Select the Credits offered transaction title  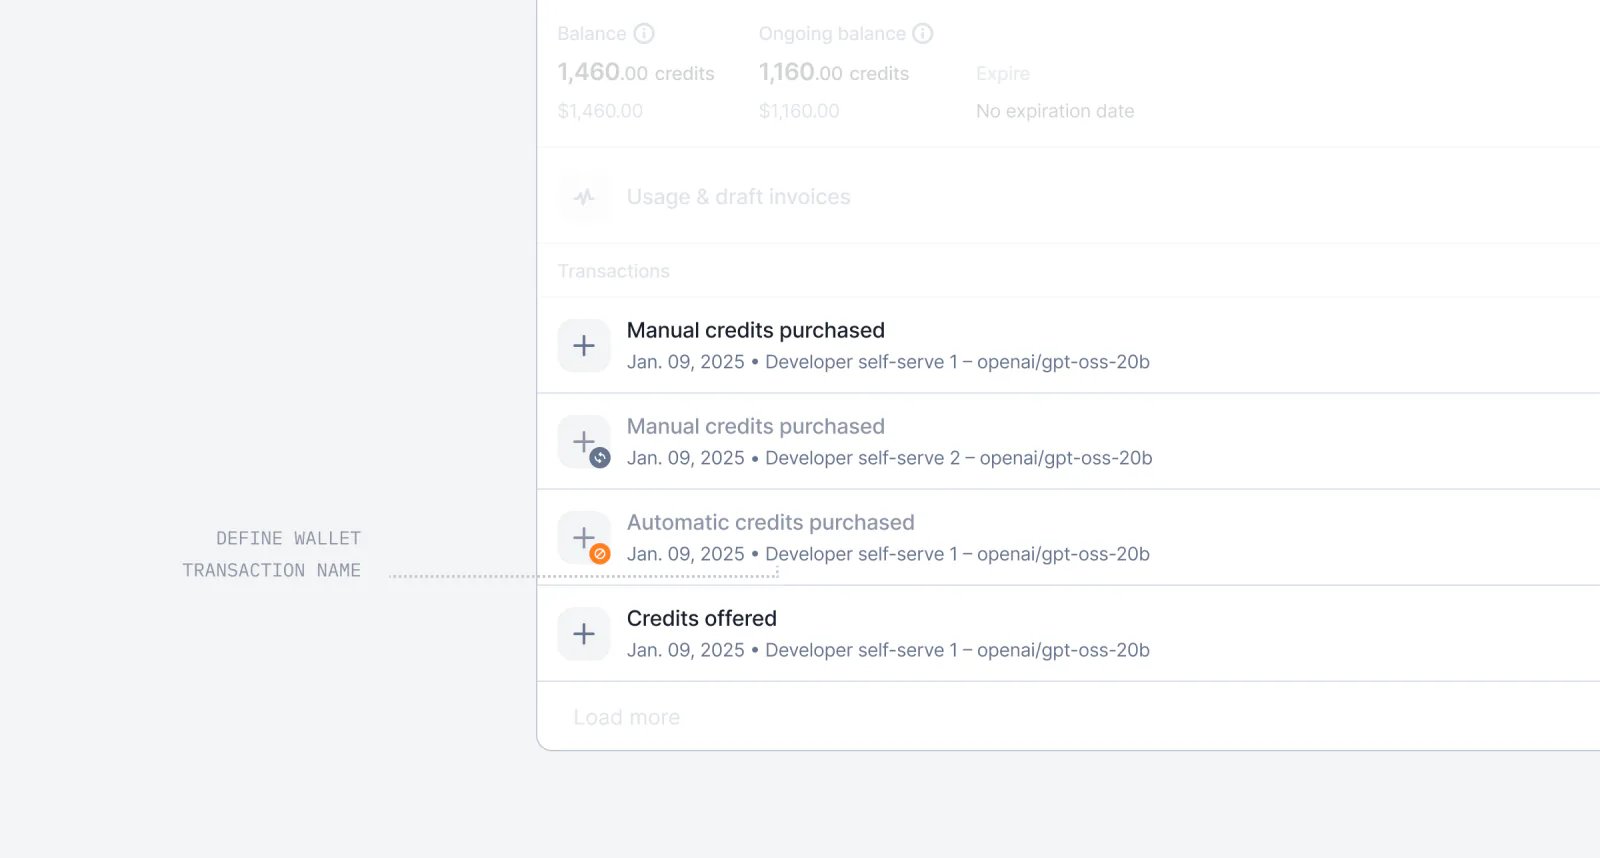[x=701, y=619]
